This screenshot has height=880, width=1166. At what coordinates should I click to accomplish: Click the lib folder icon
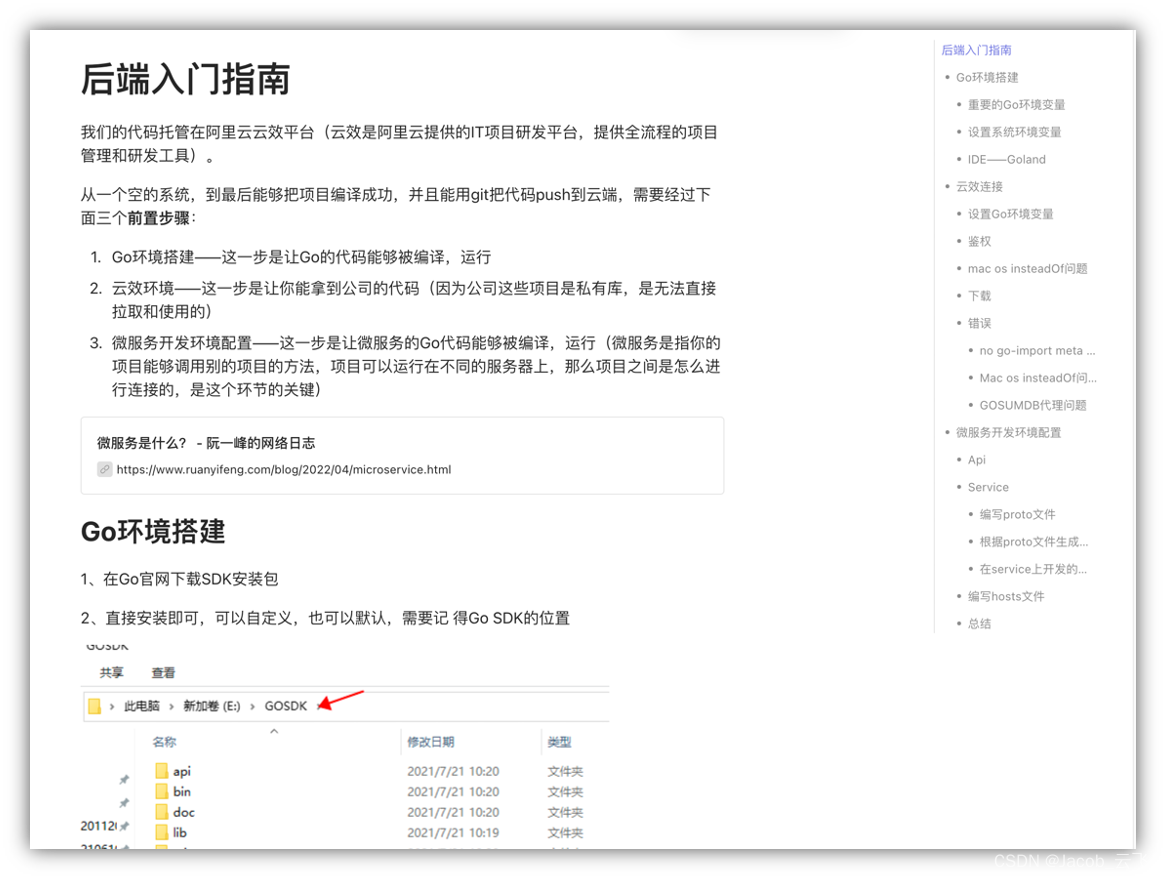(161, 832)
